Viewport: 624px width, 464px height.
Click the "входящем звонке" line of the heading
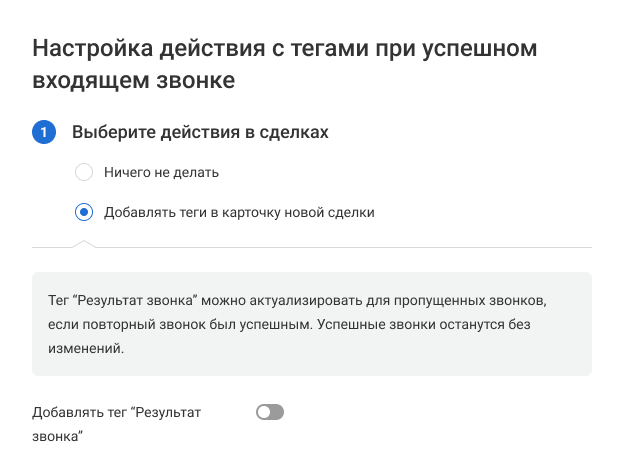pos(134,81)
